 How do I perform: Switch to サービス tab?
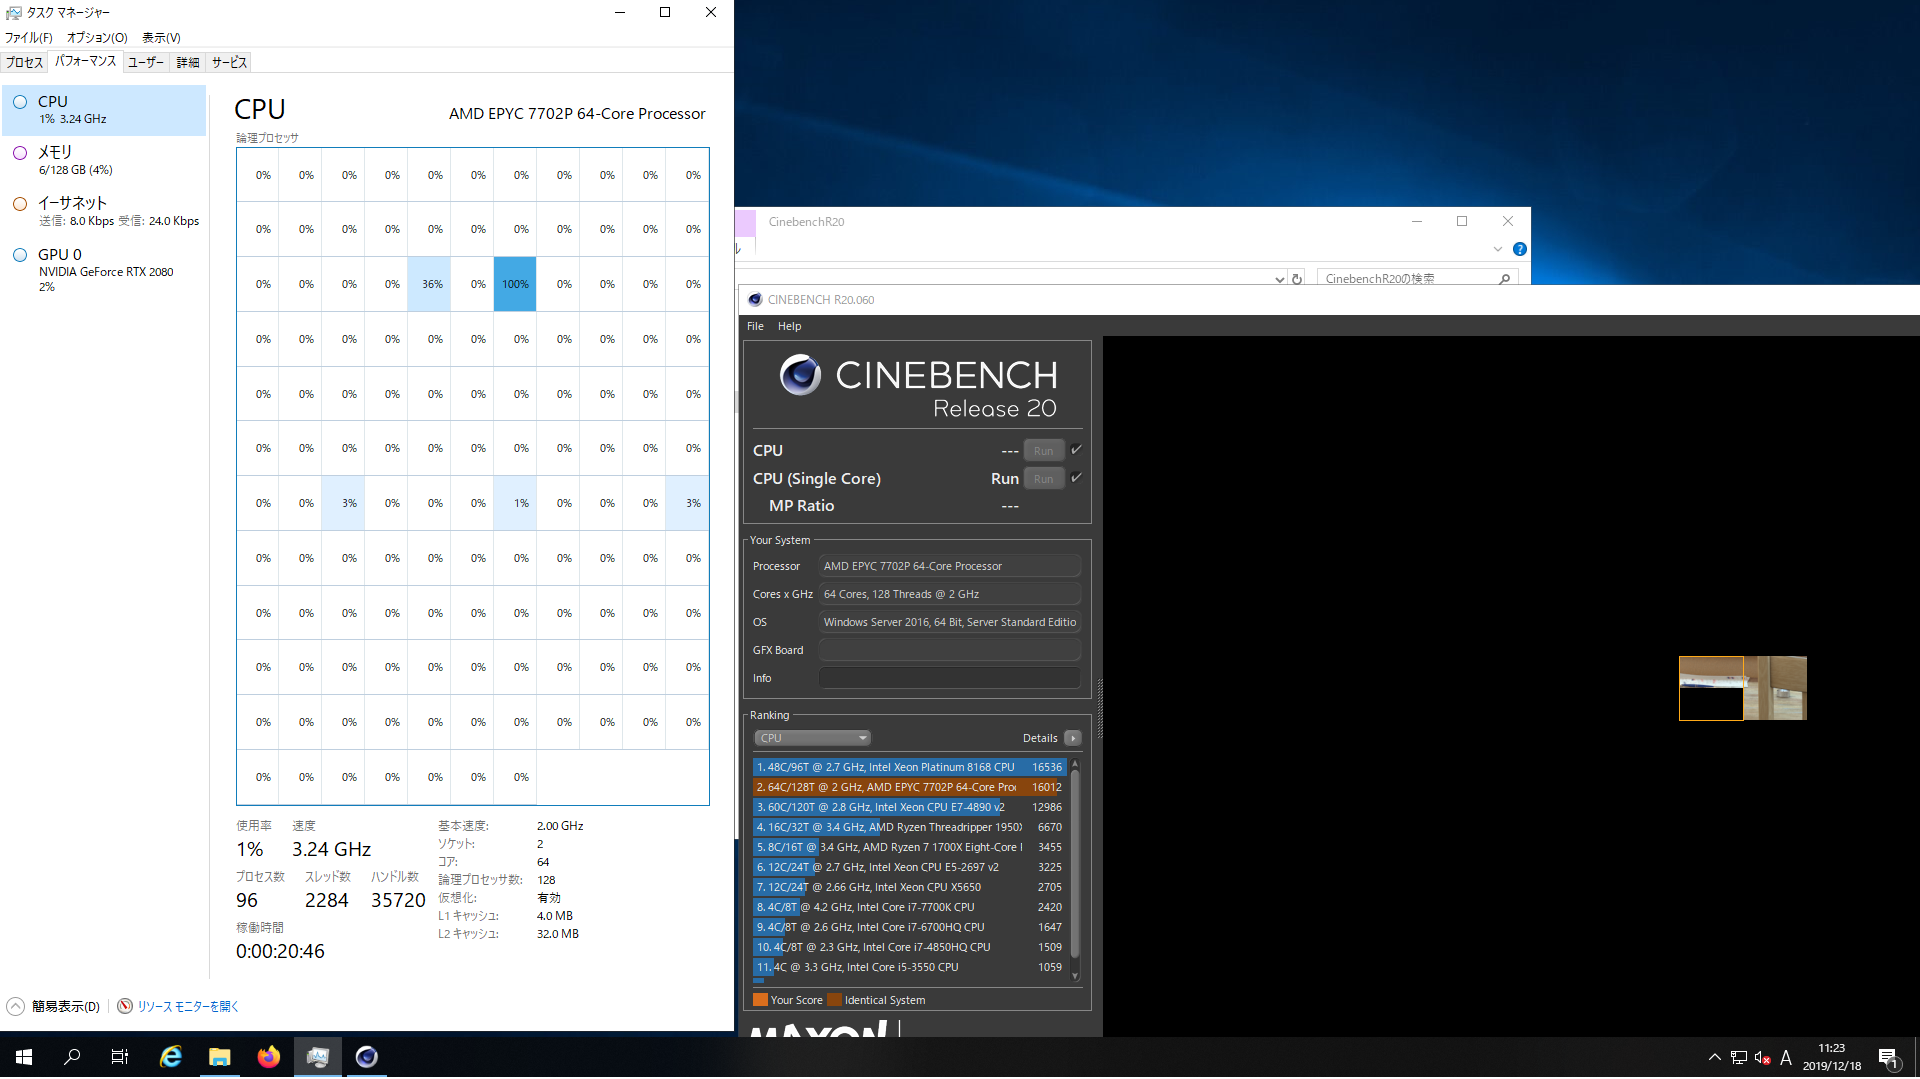229,62
